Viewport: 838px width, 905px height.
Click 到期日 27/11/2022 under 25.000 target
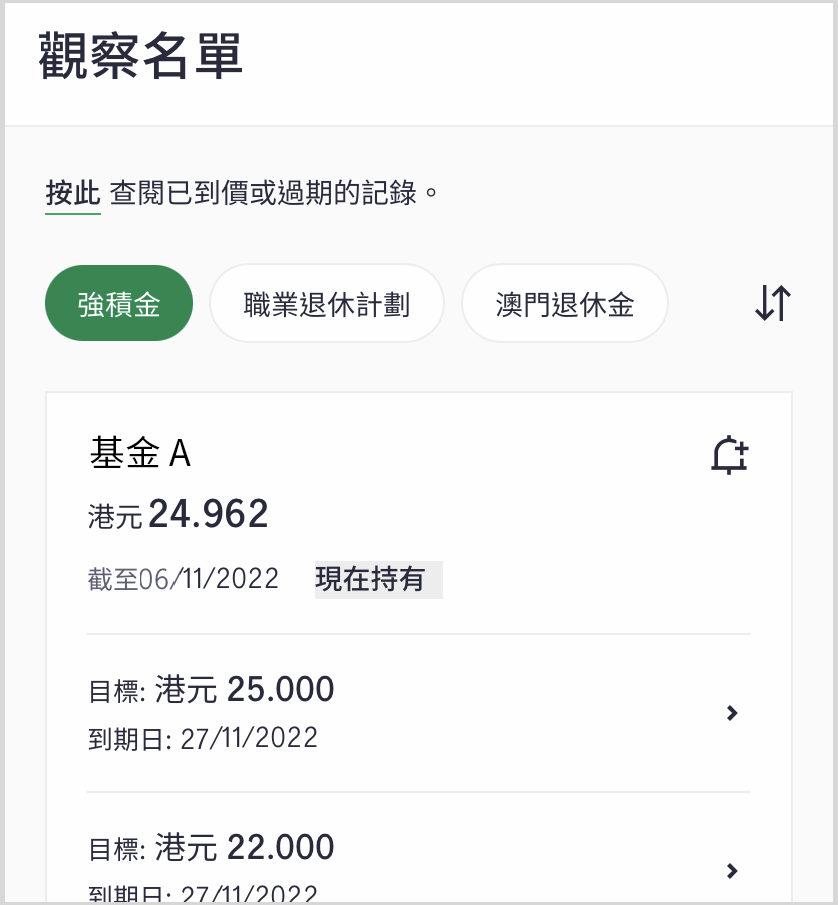pos(203,739)
